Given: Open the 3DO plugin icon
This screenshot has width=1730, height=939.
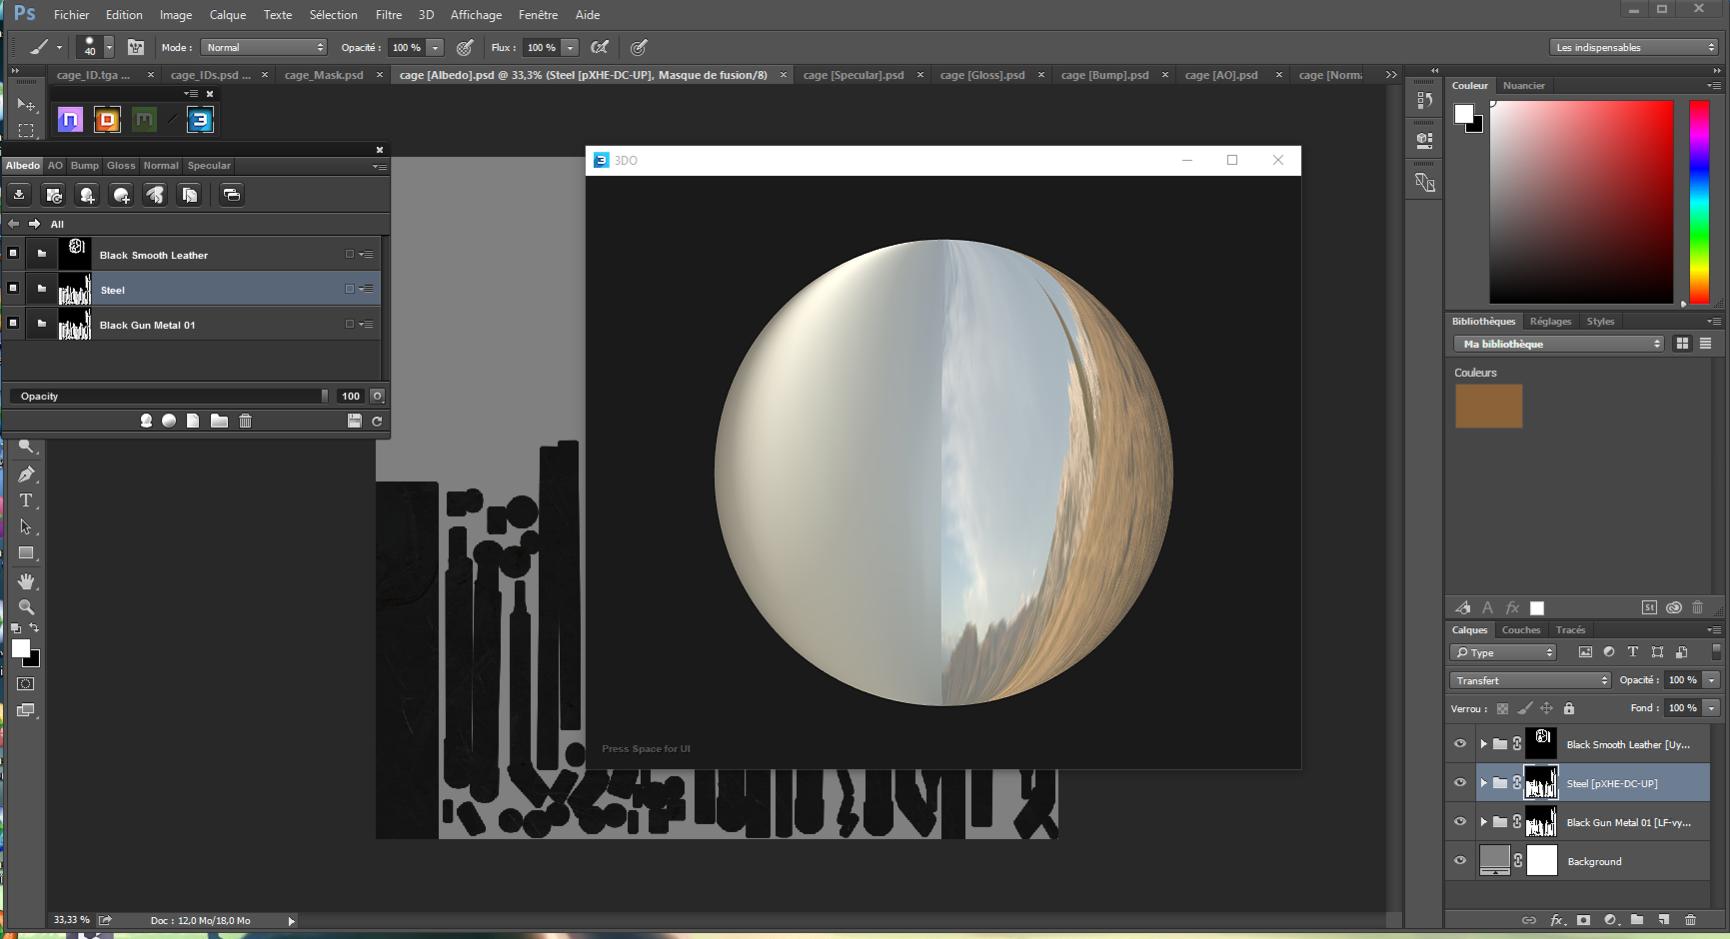Looking at the screenshot, I should 200,120.
